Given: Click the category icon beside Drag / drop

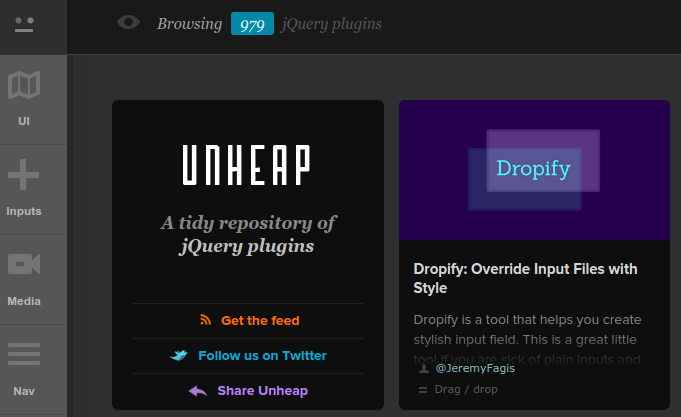Looking at the screenshot, I should pos(423,390).
